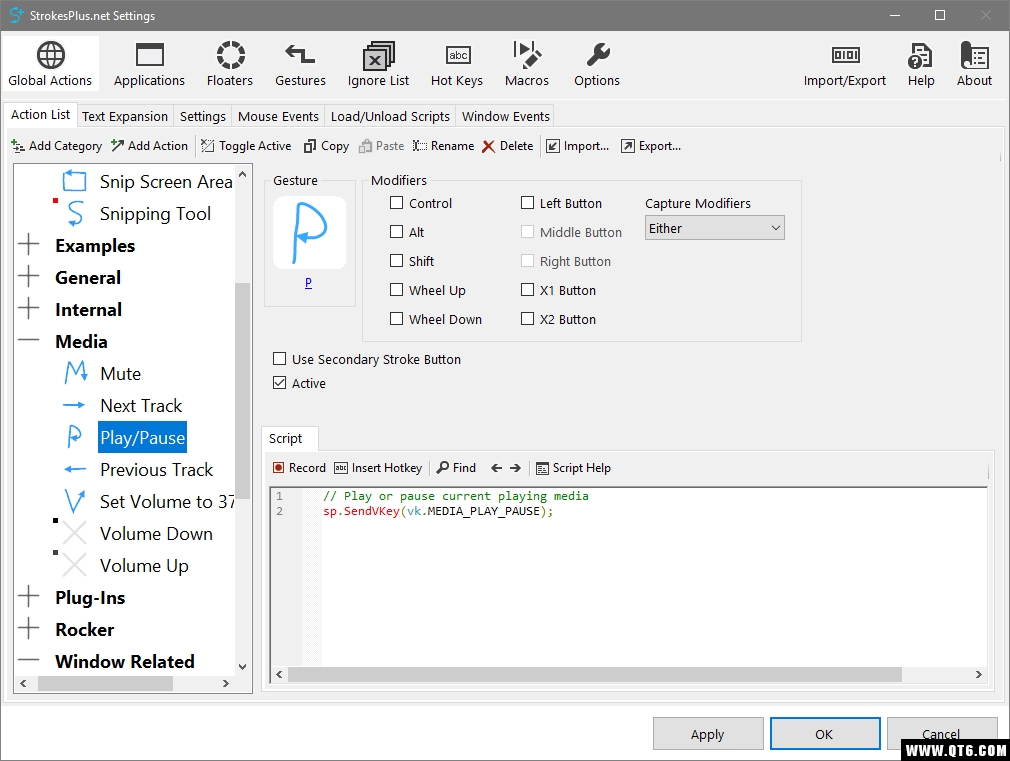The height and width of the screenshot is (761, 1010).
Task: Click the script editor horizontal scrollbar
Action: 595,675
